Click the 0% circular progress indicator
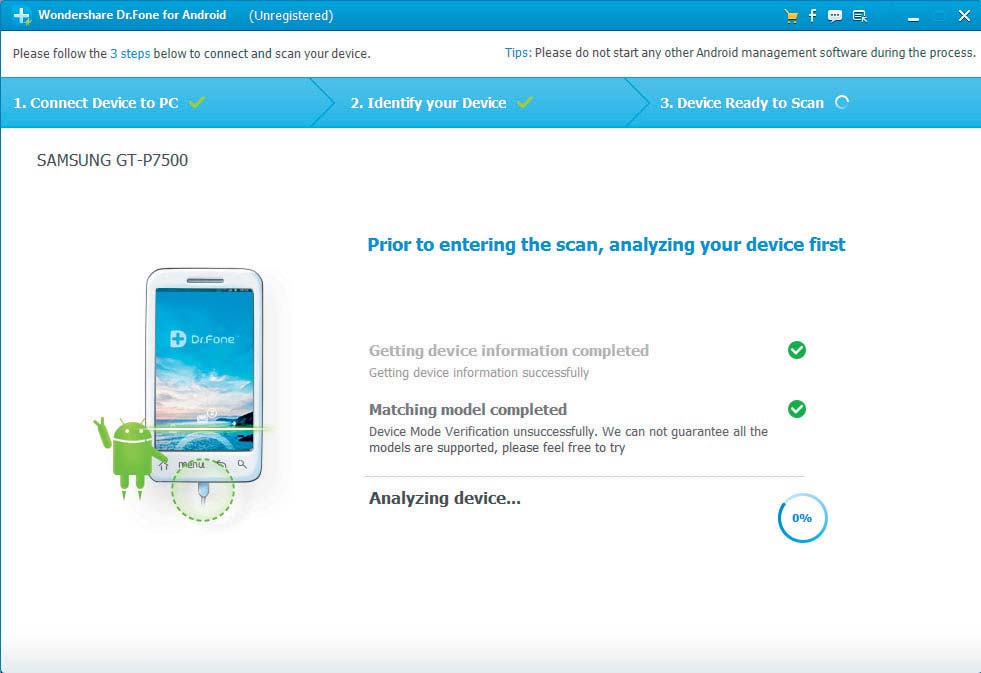Screen dimensions: 981x673 pos(802,518)
